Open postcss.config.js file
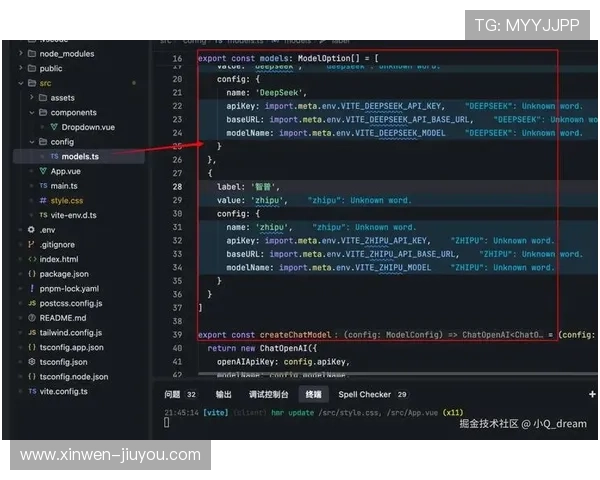600x480 pixels. click(71, 304)
